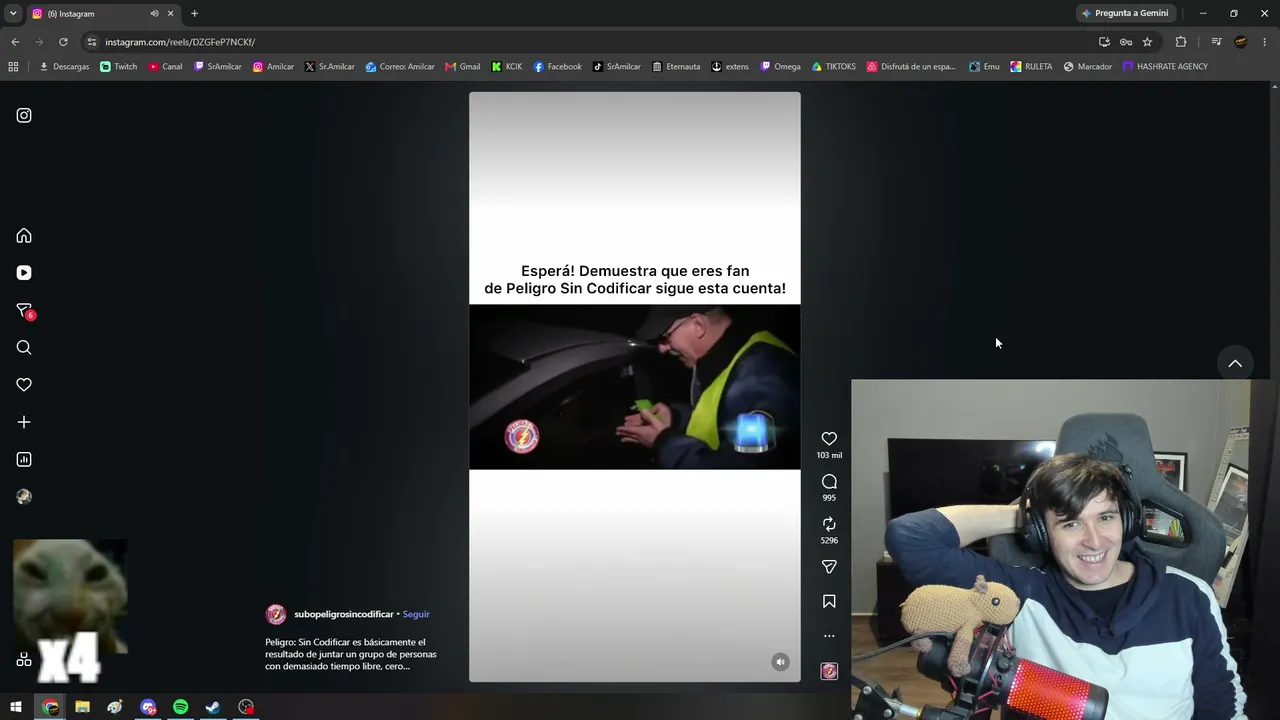
Task: Save the reel with bookmark icon
Action: coord(829,602)
